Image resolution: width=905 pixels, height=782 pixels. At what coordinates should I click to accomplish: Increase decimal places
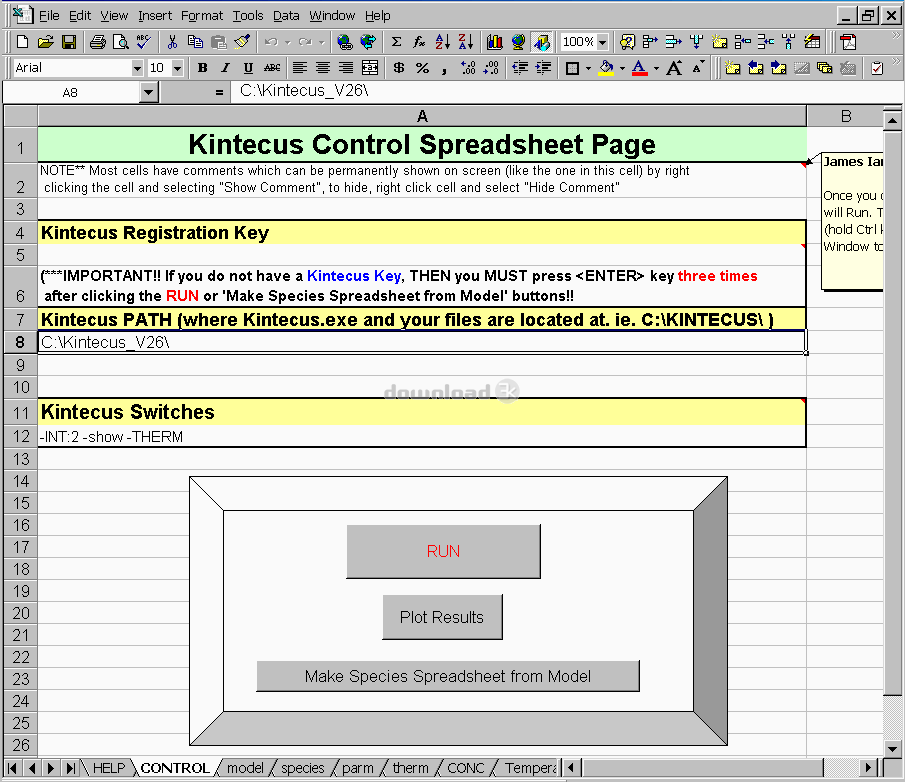coord(468,68)
